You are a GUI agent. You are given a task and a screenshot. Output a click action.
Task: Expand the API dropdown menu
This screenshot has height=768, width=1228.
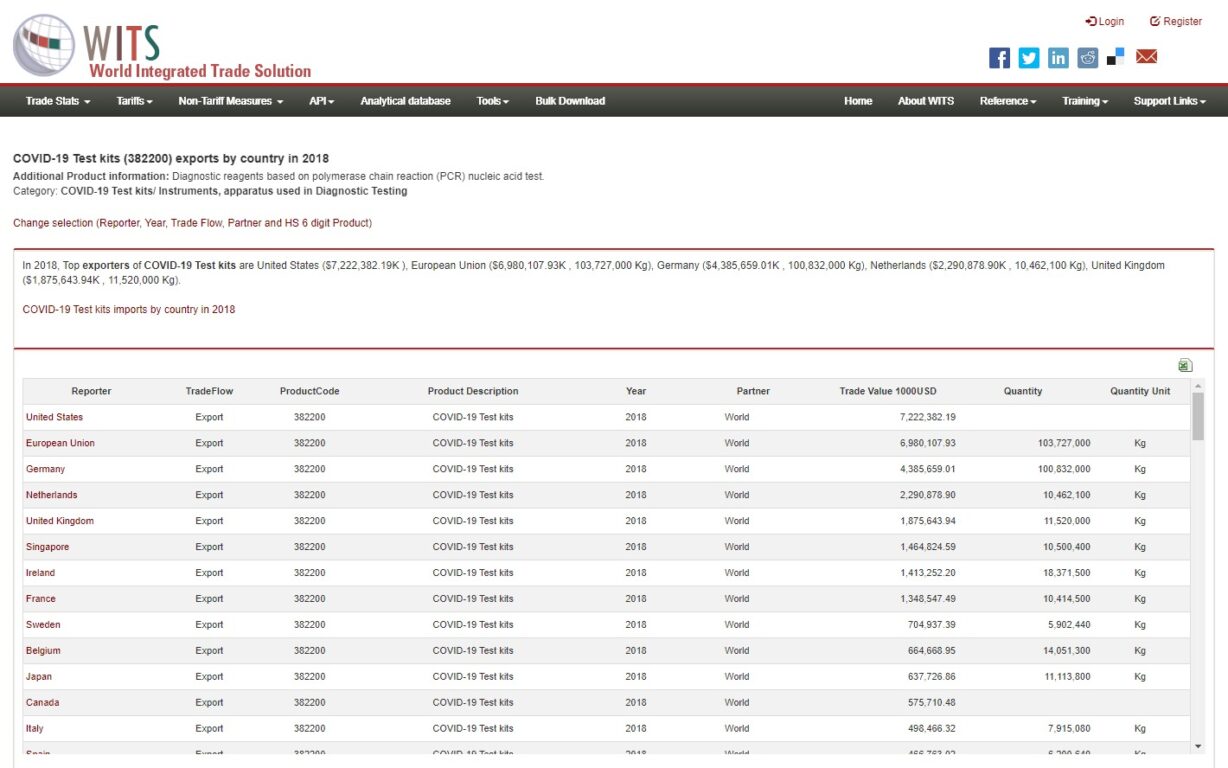coord(321,101)
